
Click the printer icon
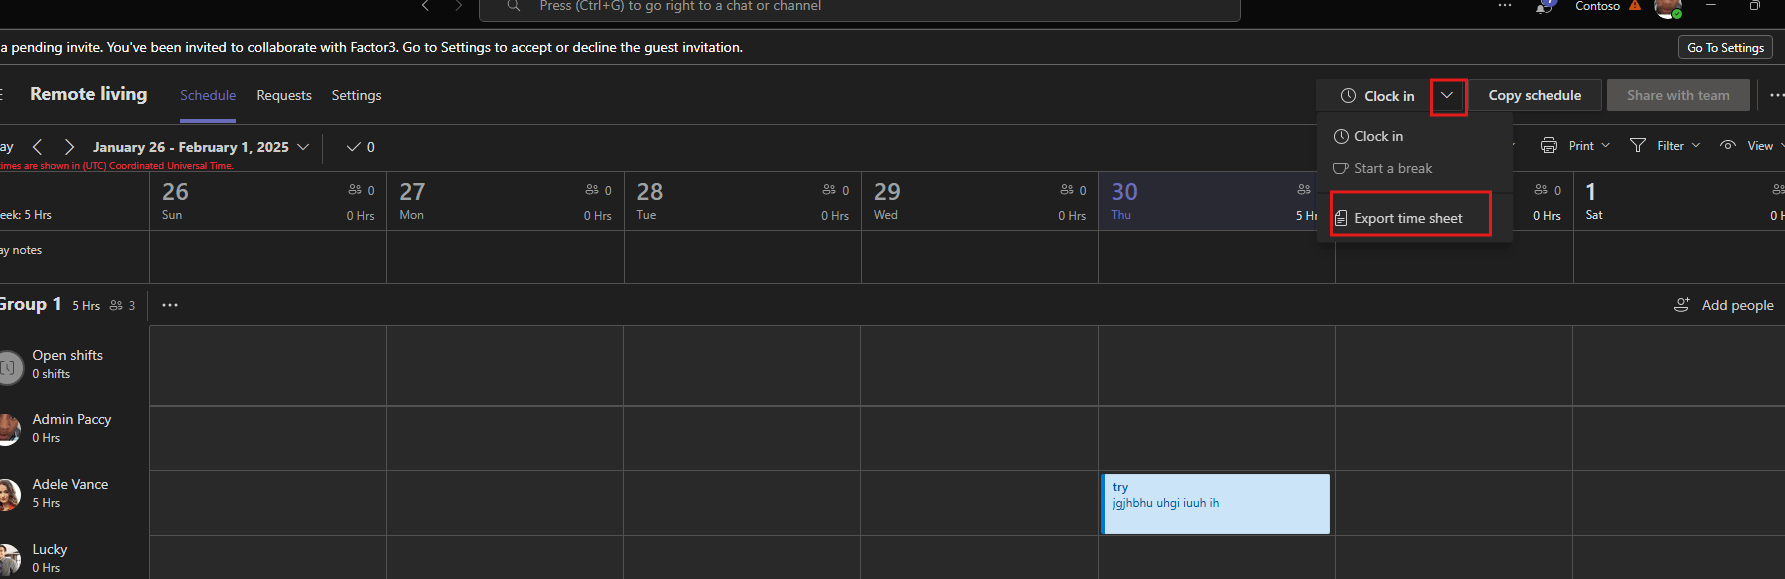[1549, 146]
